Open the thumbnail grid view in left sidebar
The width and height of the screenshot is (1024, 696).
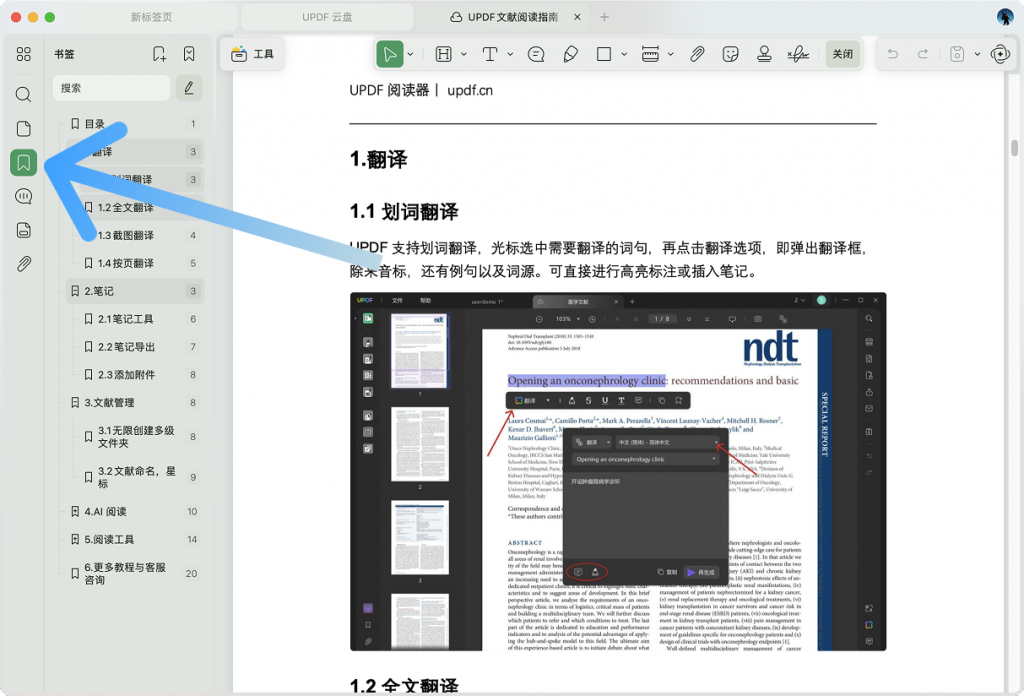click(x=24, y=54)
